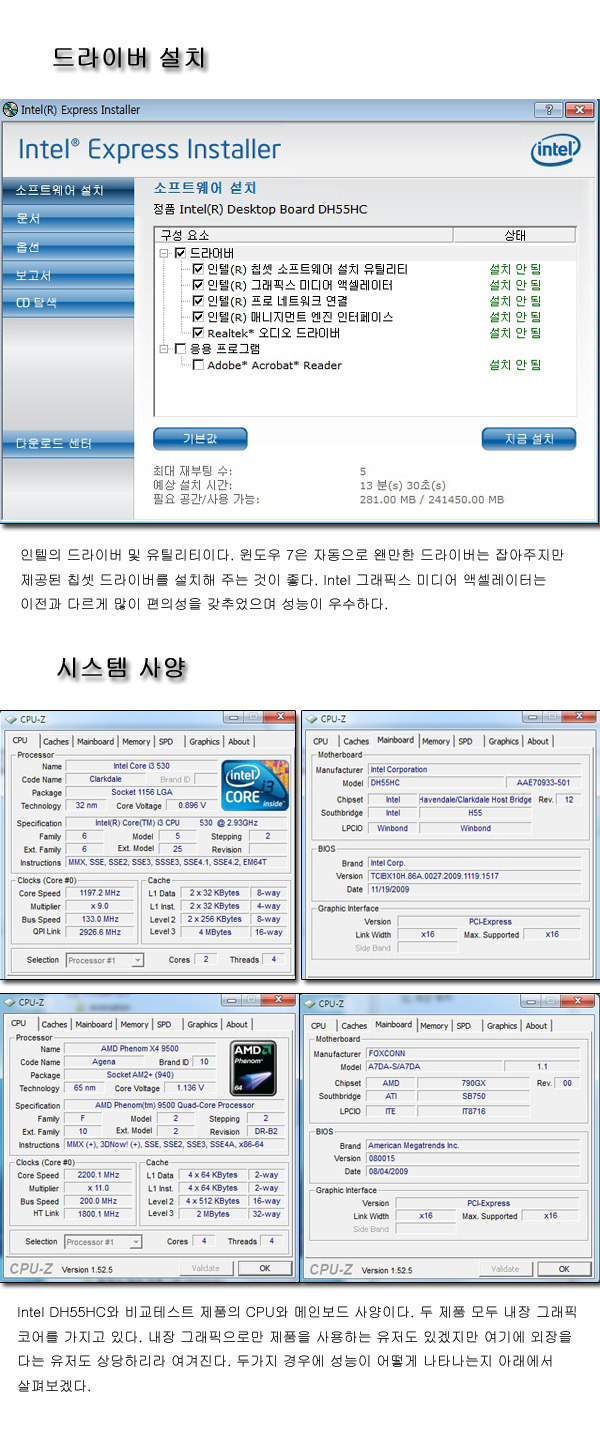The width and height of the screenshot is (600, 1450).
Task: Click the 기본값 button
Action: (200, 439)
